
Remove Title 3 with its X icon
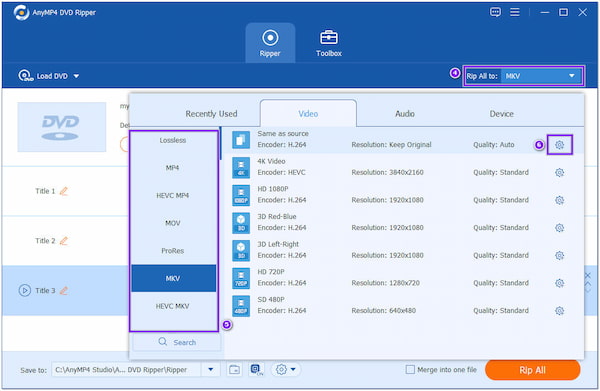588,275
